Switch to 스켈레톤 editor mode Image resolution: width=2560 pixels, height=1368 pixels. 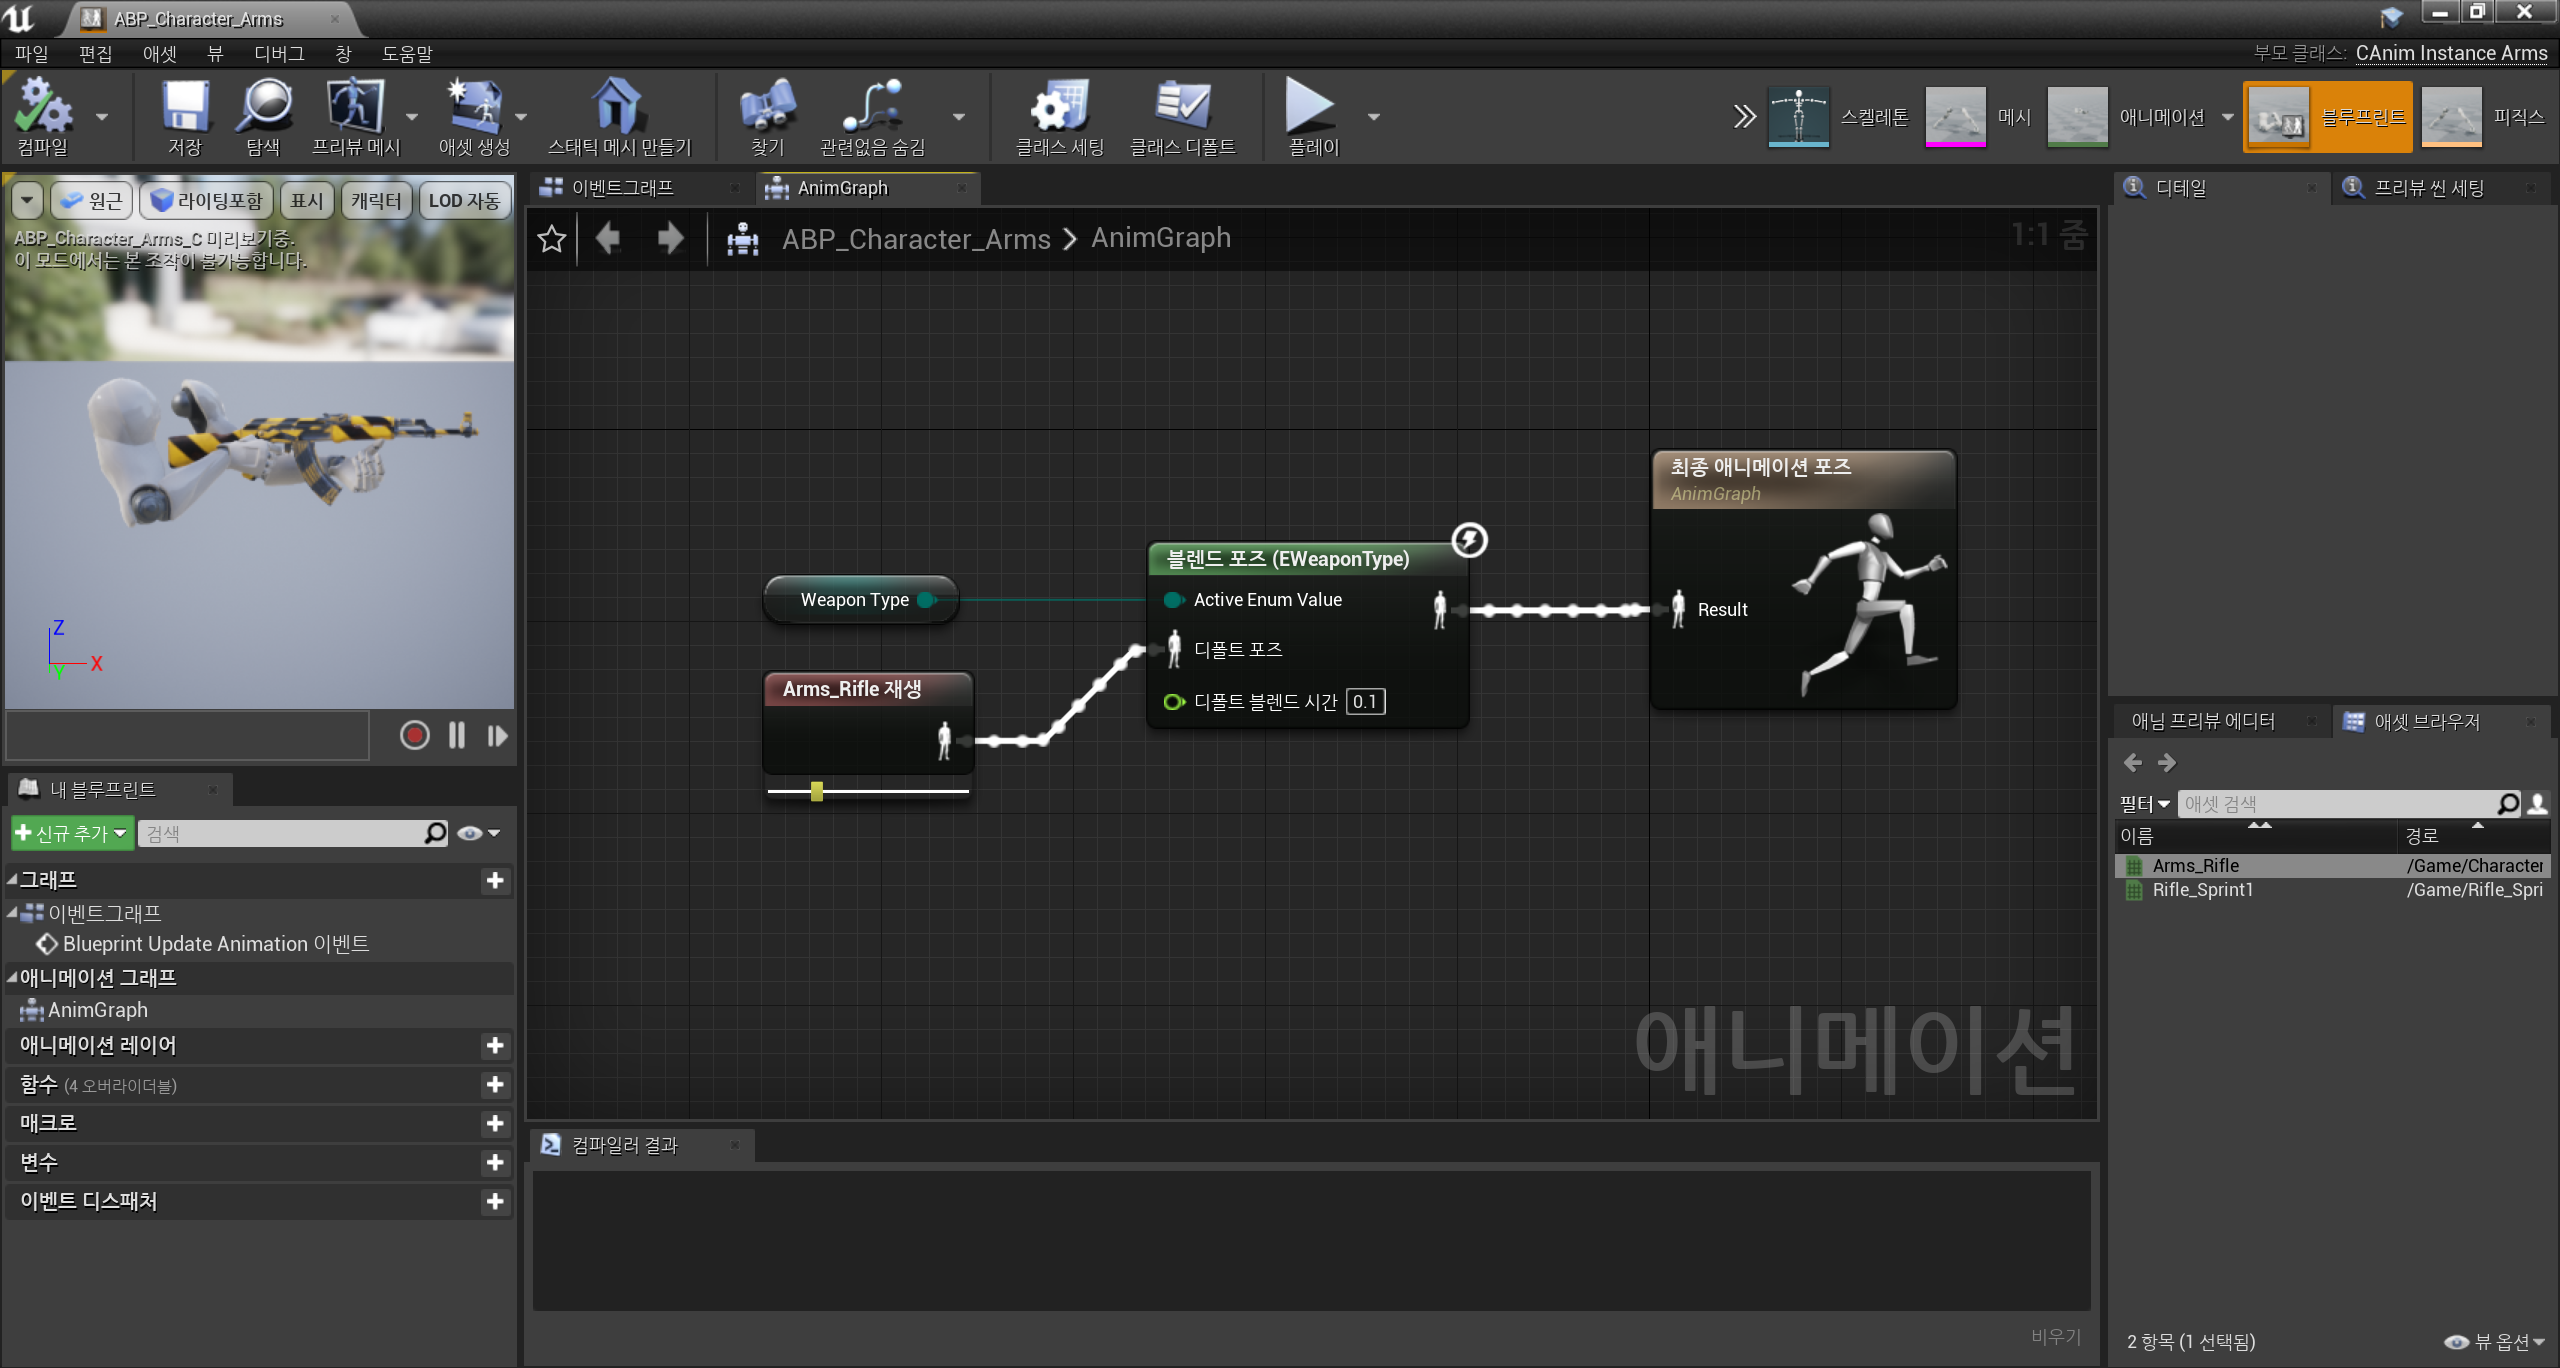point(1838,117)
